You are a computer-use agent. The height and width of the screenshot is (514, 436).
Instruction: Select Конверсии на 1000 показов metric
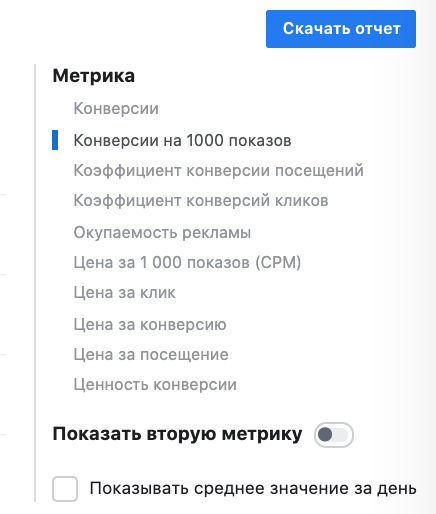(182, 140)
